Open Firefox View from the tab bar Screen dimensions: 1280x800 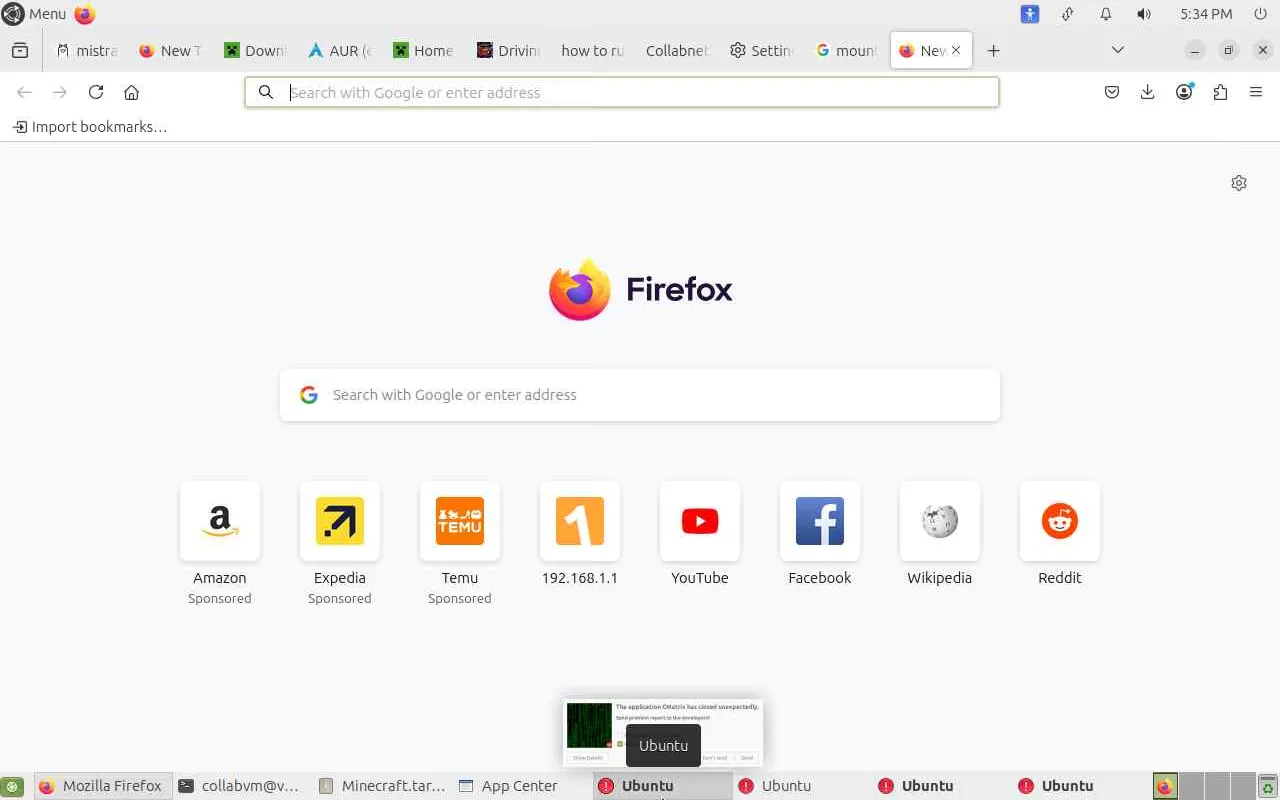(x=20, y=50)
